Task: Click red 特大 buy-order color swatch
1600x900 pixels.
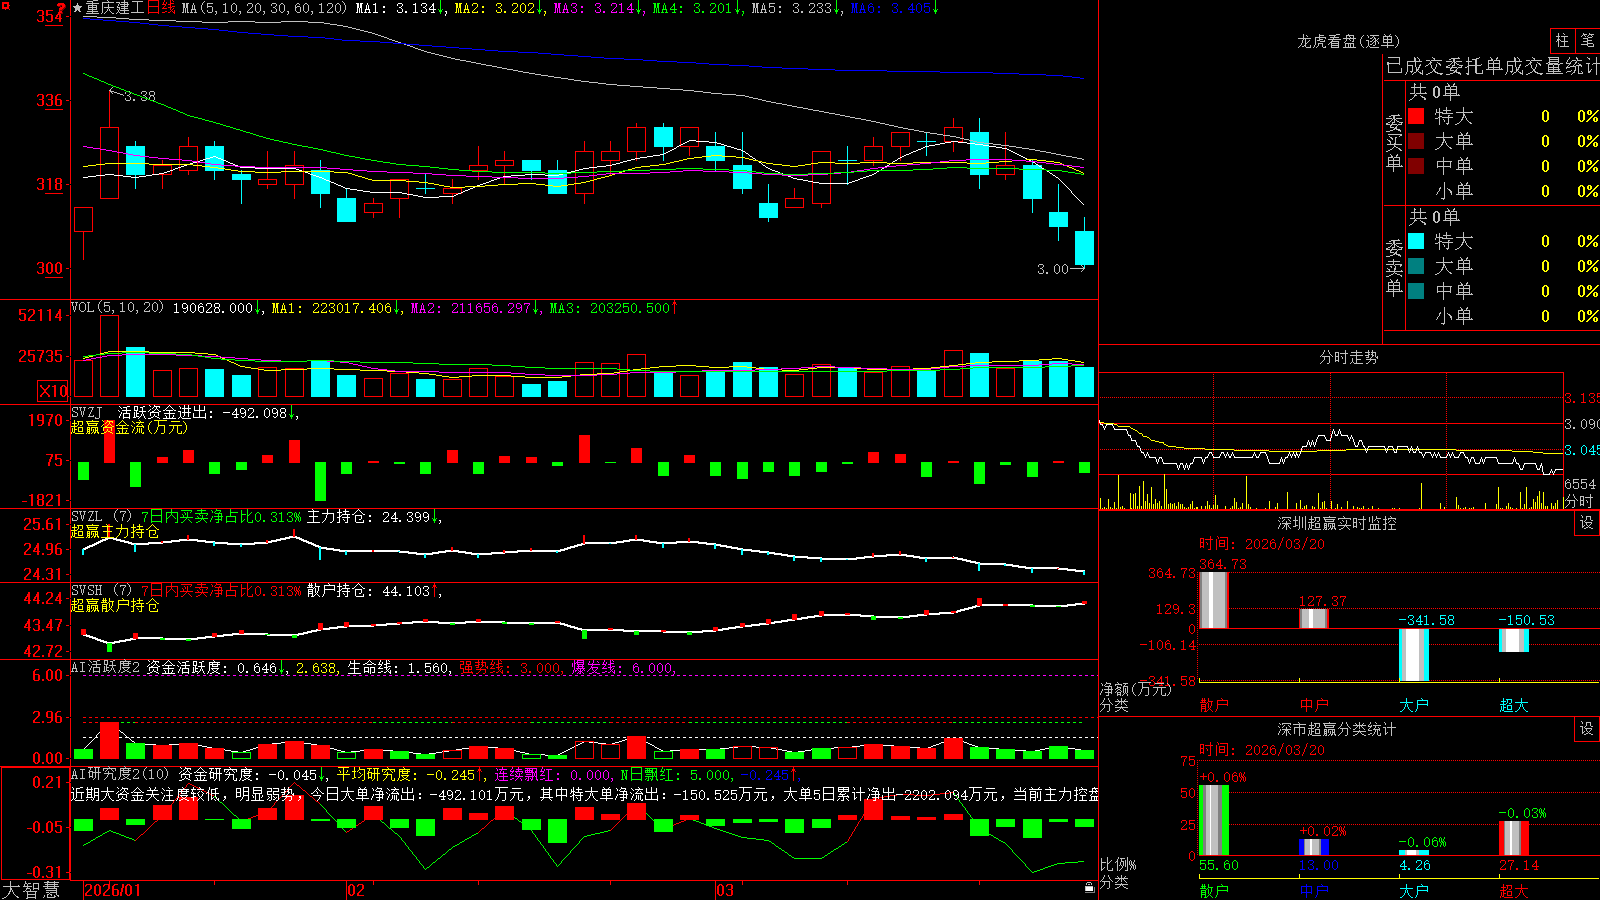Action: pos(1416,116)
